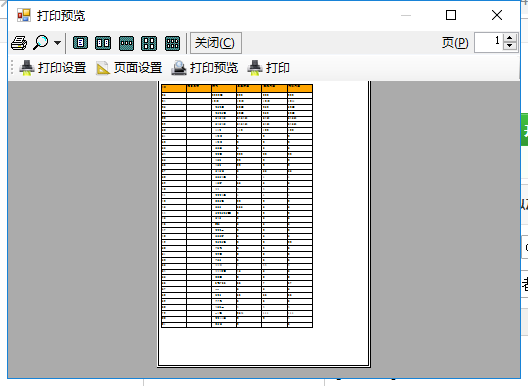Open 页面设置 page setup

pos(129,68)
